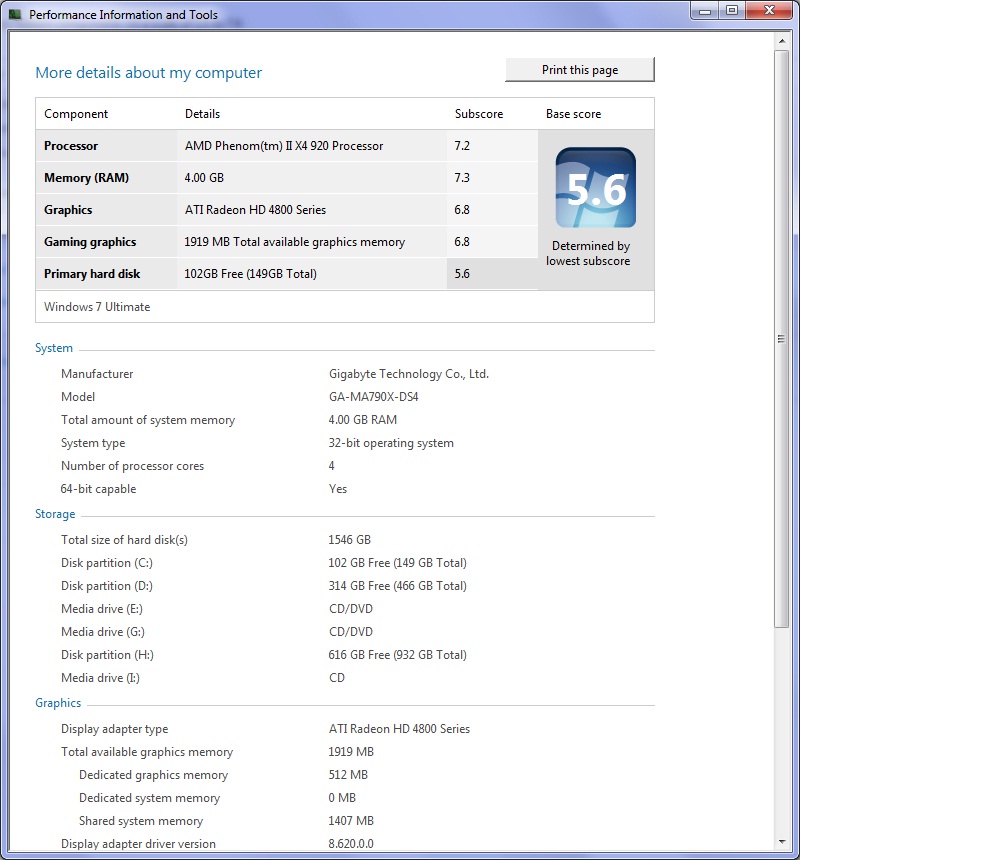Viewport: 1008px width, 860px height.
Task: Click the Print this page button
Action: pyautogui.click(x=580, y=69)
